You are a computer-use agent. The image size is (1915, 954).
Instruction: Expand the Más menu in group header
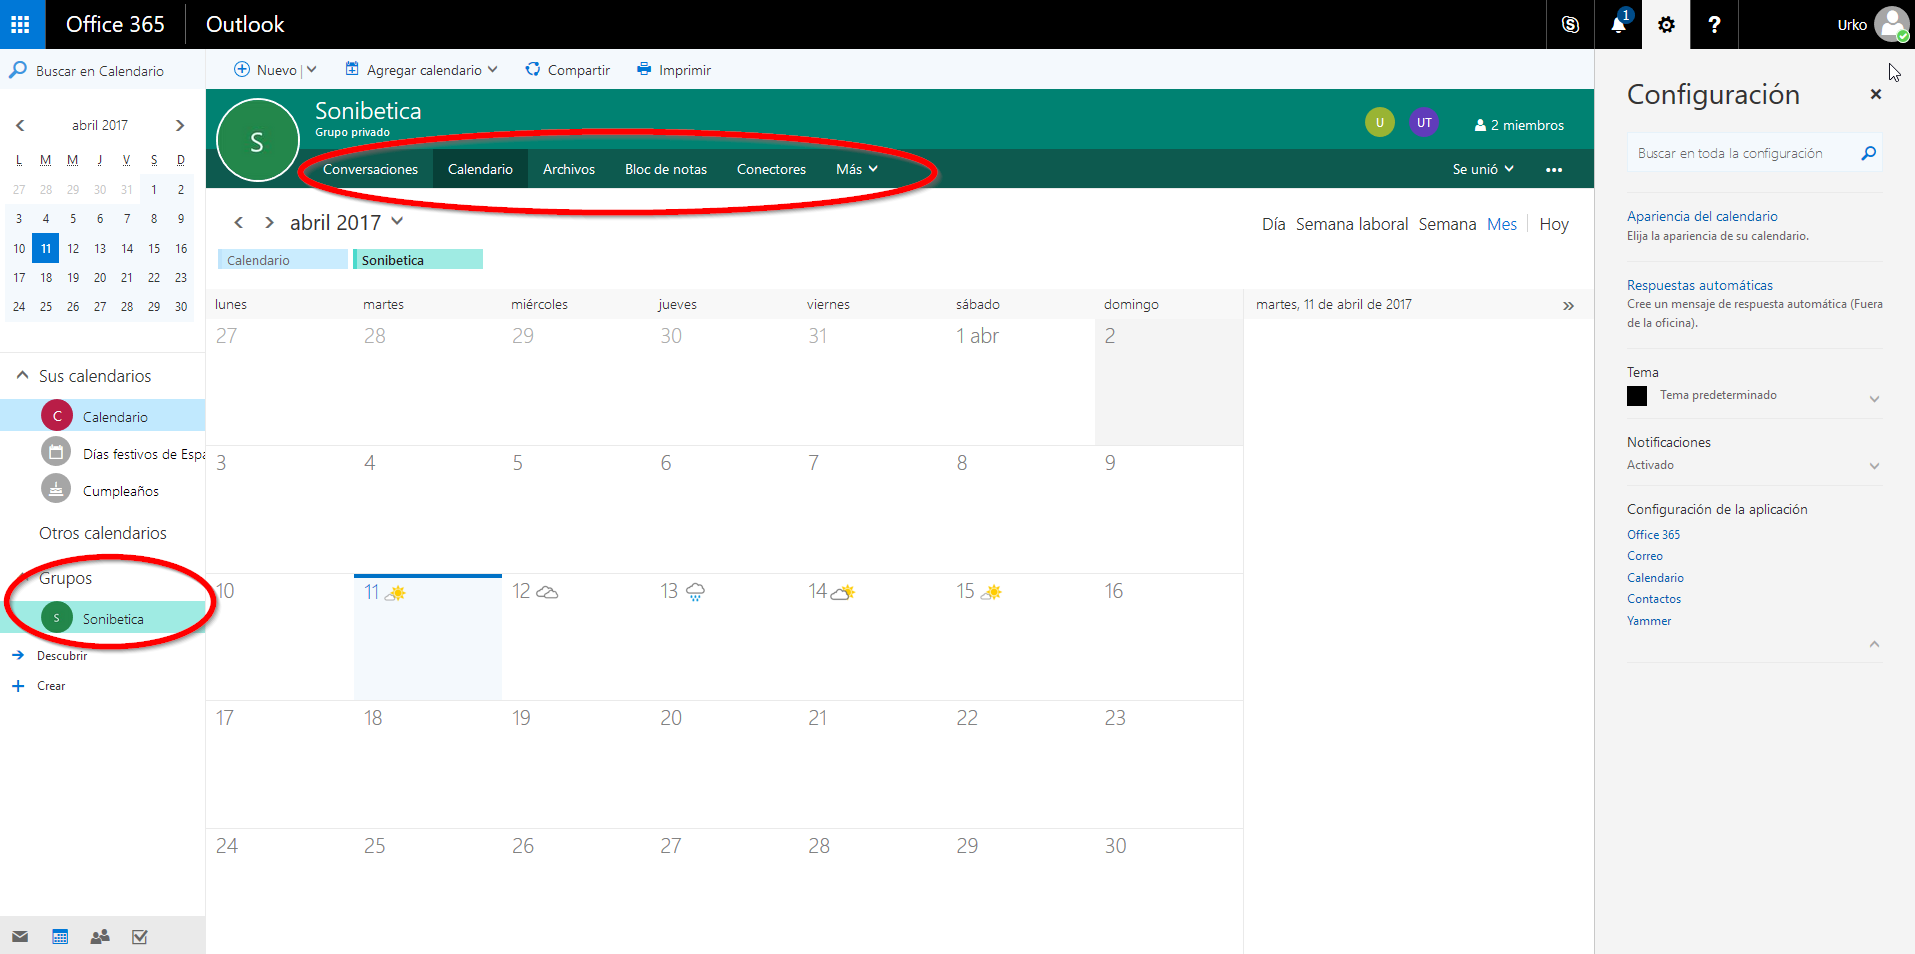pyautogui.click(x=857, y=169)
